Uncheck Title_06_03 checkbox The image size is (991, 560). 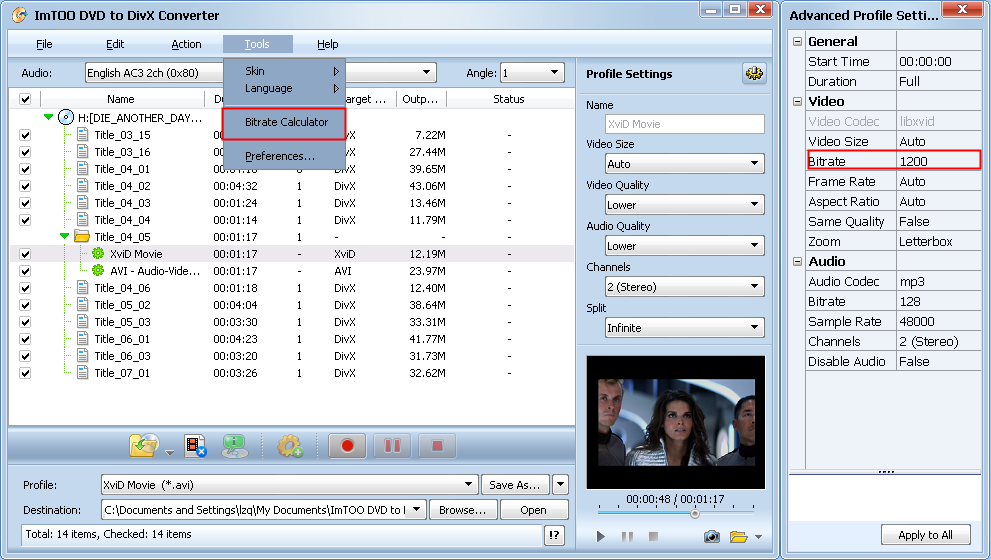click(25, 356)
